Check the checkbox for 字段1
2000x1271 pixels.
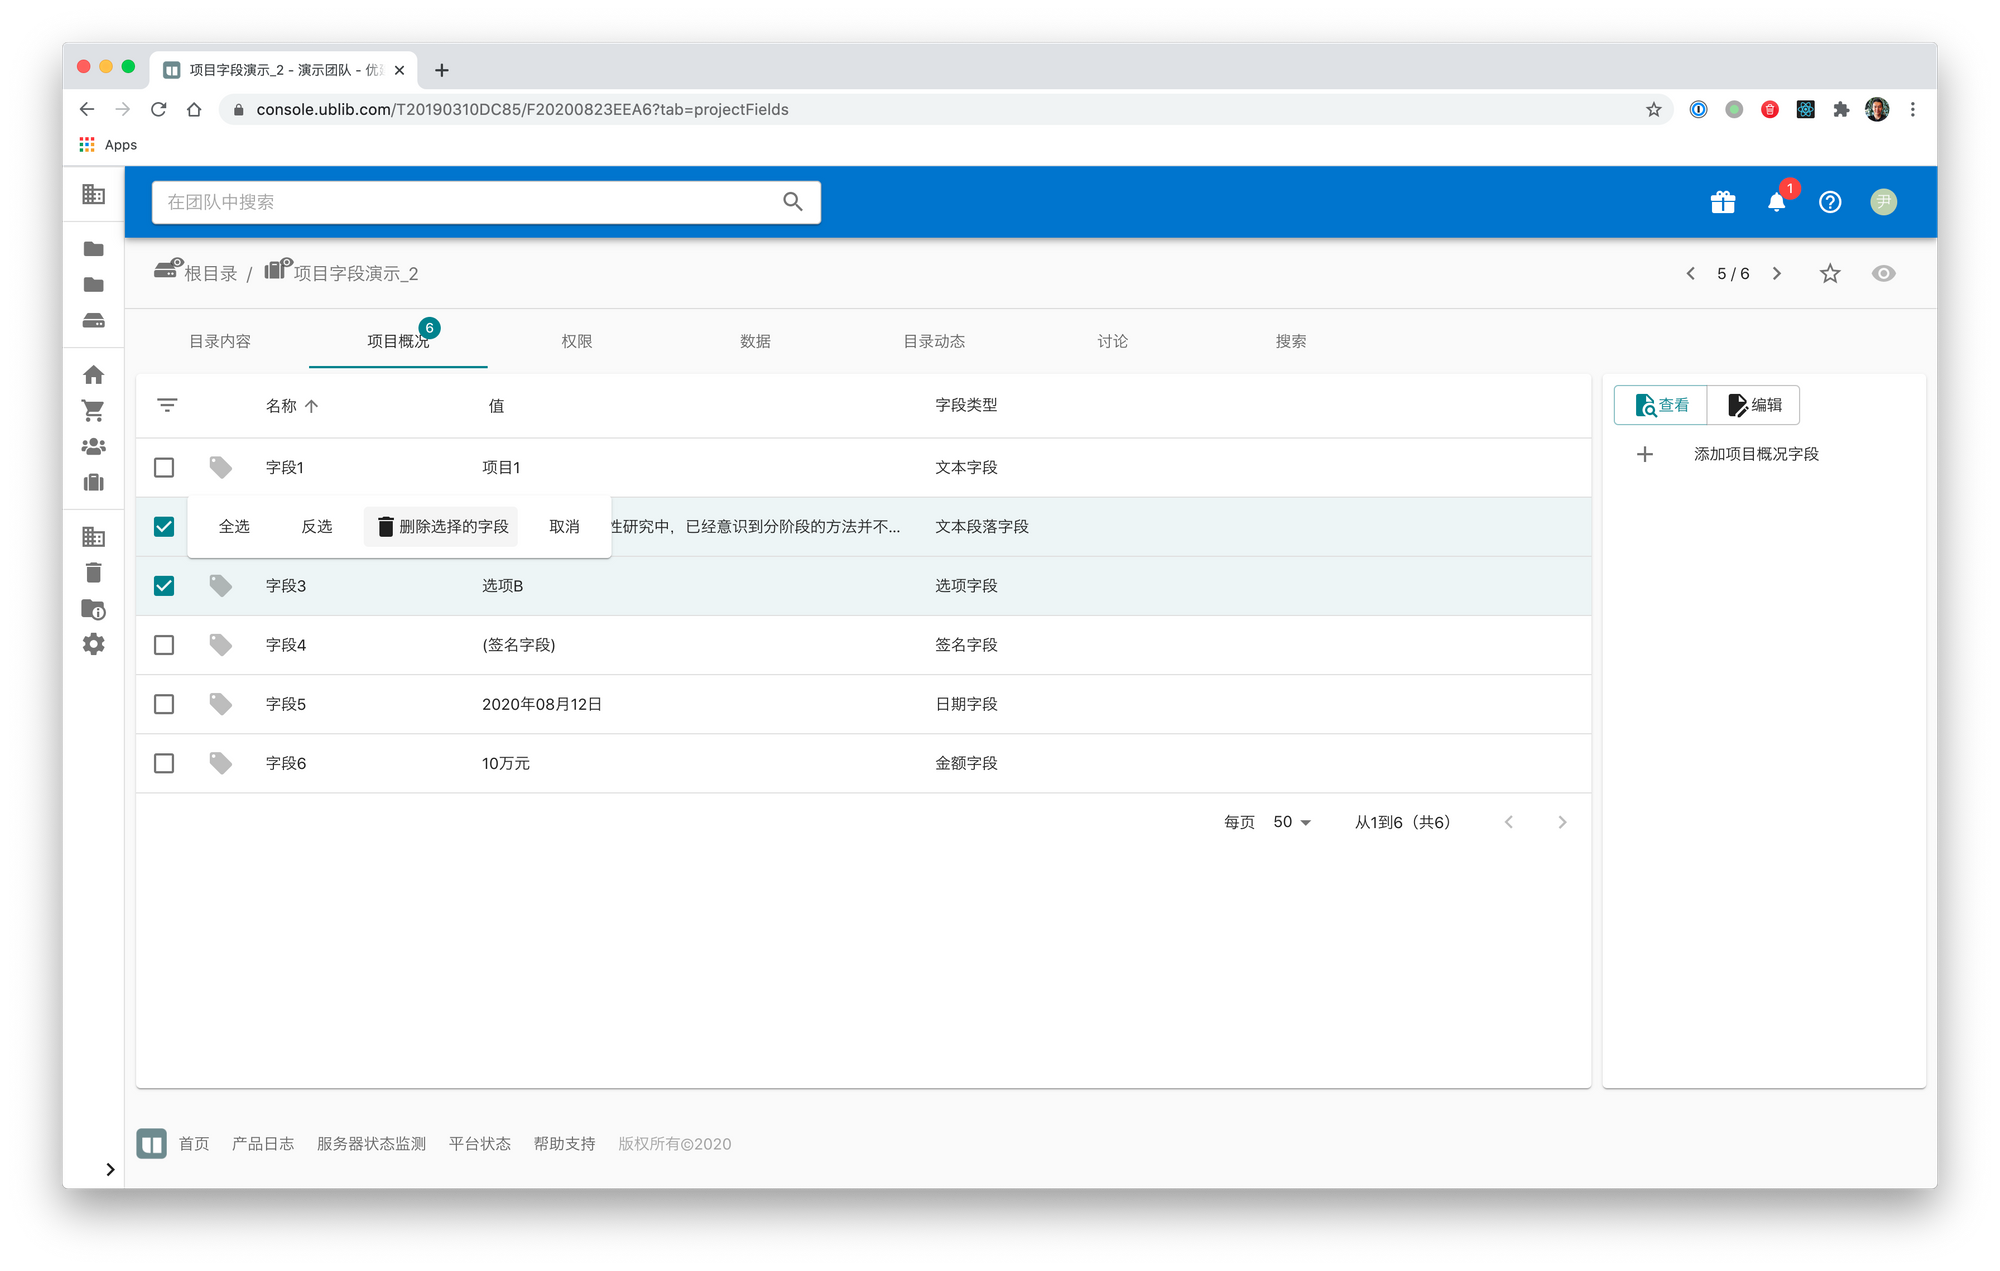164,467
